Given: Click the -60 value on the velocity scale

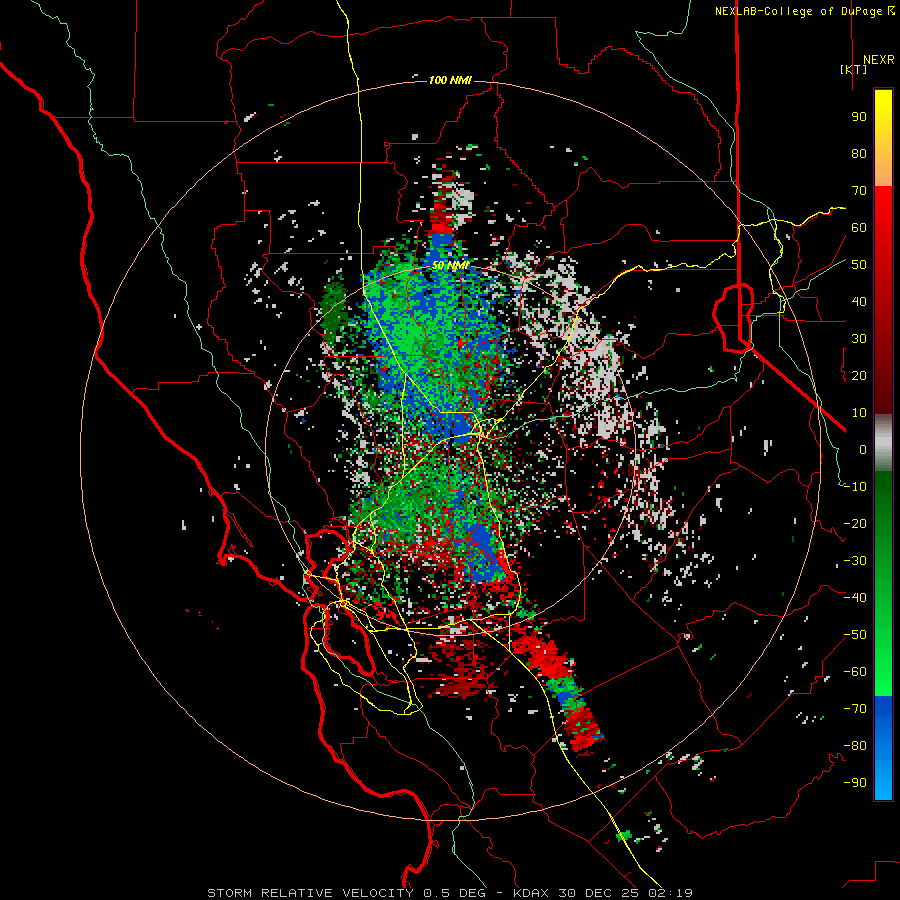Looking at the screenshot, I should point(855,672).
